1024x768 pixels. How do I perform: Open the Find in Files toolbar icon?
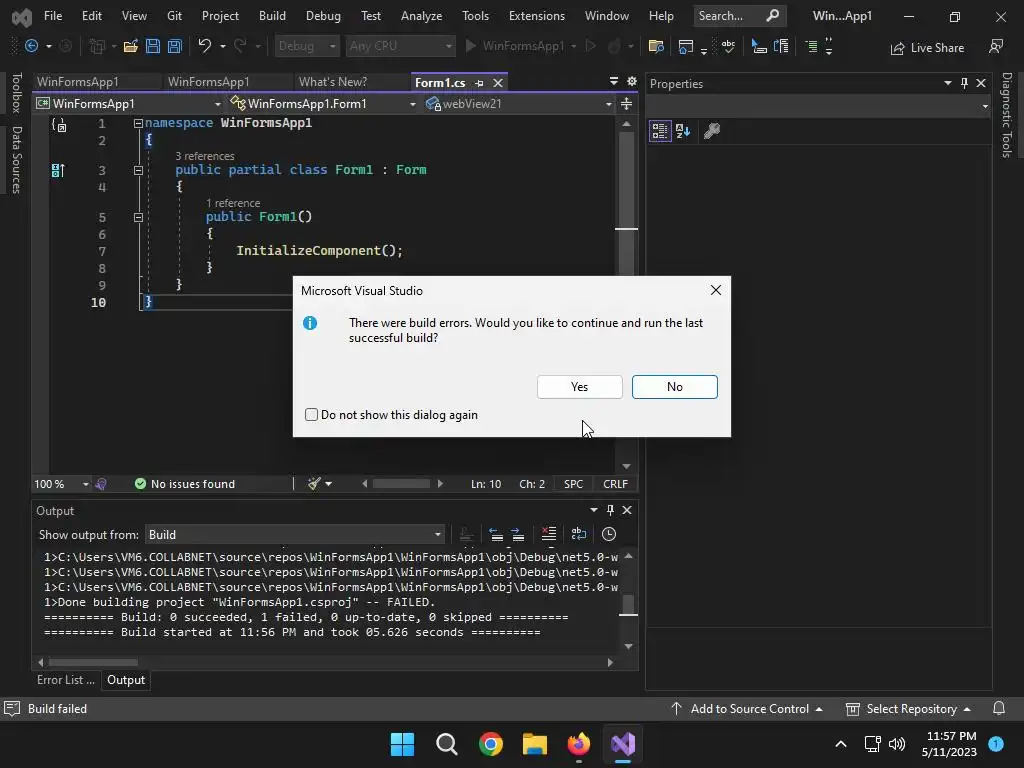pyautogui.click(x=656, y=46)
